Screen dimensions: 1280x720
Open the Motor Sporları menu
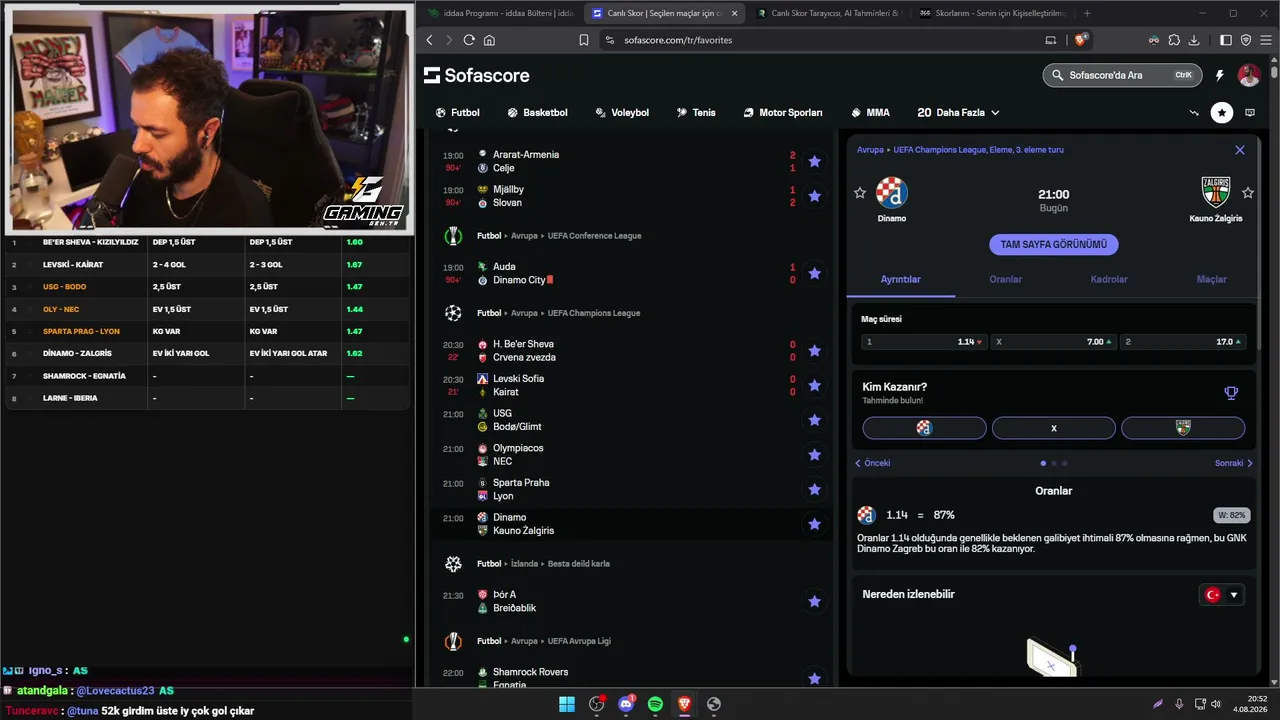[783, 113]
